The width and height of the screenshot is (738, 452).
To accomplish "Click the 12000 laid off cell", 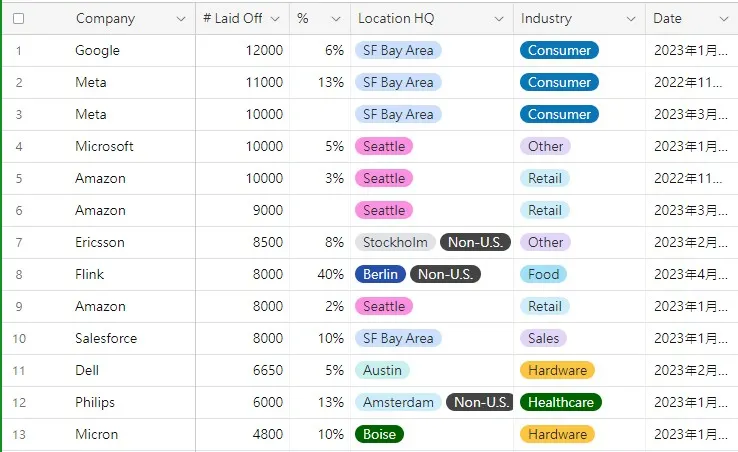I will 264,50.
